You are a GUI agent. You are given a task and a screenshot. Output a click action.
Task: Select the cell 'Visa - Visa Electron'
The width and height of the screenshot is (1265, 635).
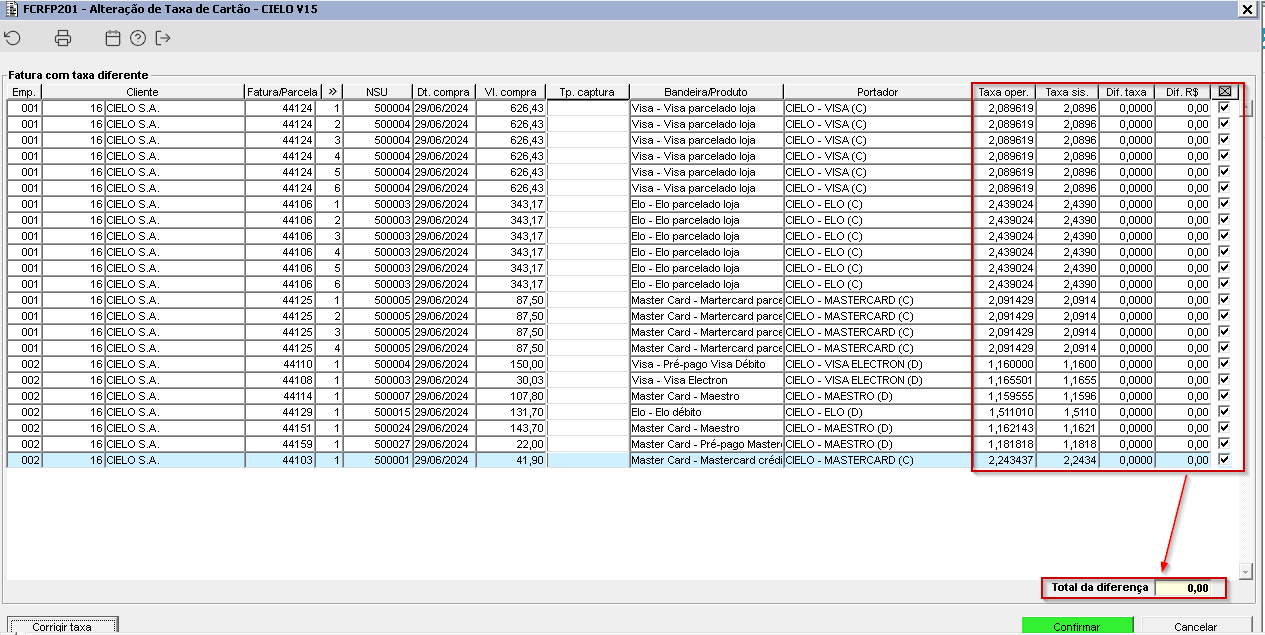point(706,380)
